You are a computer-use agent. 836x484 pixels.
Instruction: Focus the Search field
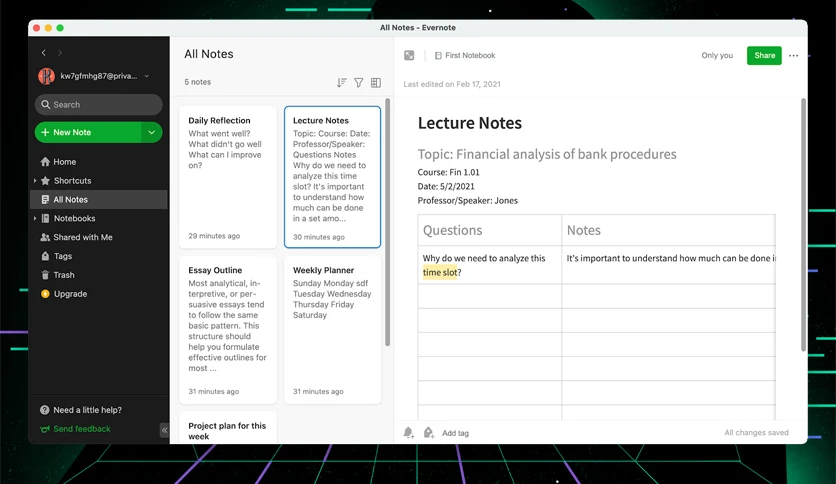click(99, 104)
